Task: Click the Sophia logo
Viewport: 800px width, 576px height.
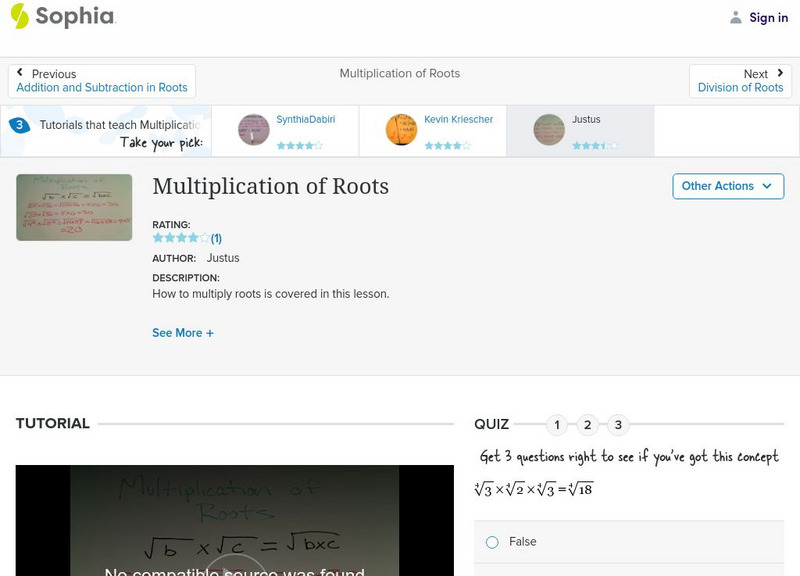Action: click(x=62, y=17)
